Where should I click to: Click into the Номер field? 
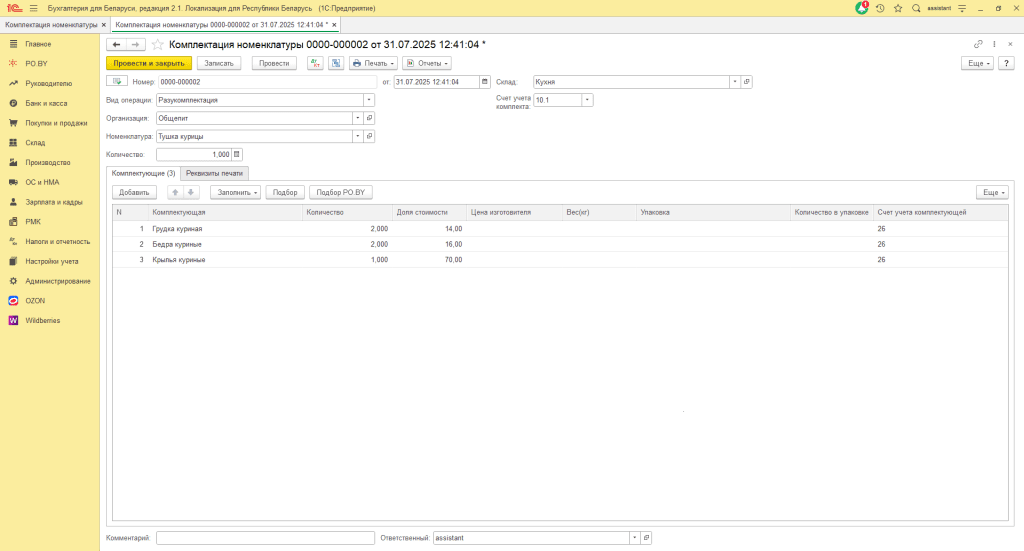pos(268,82)
